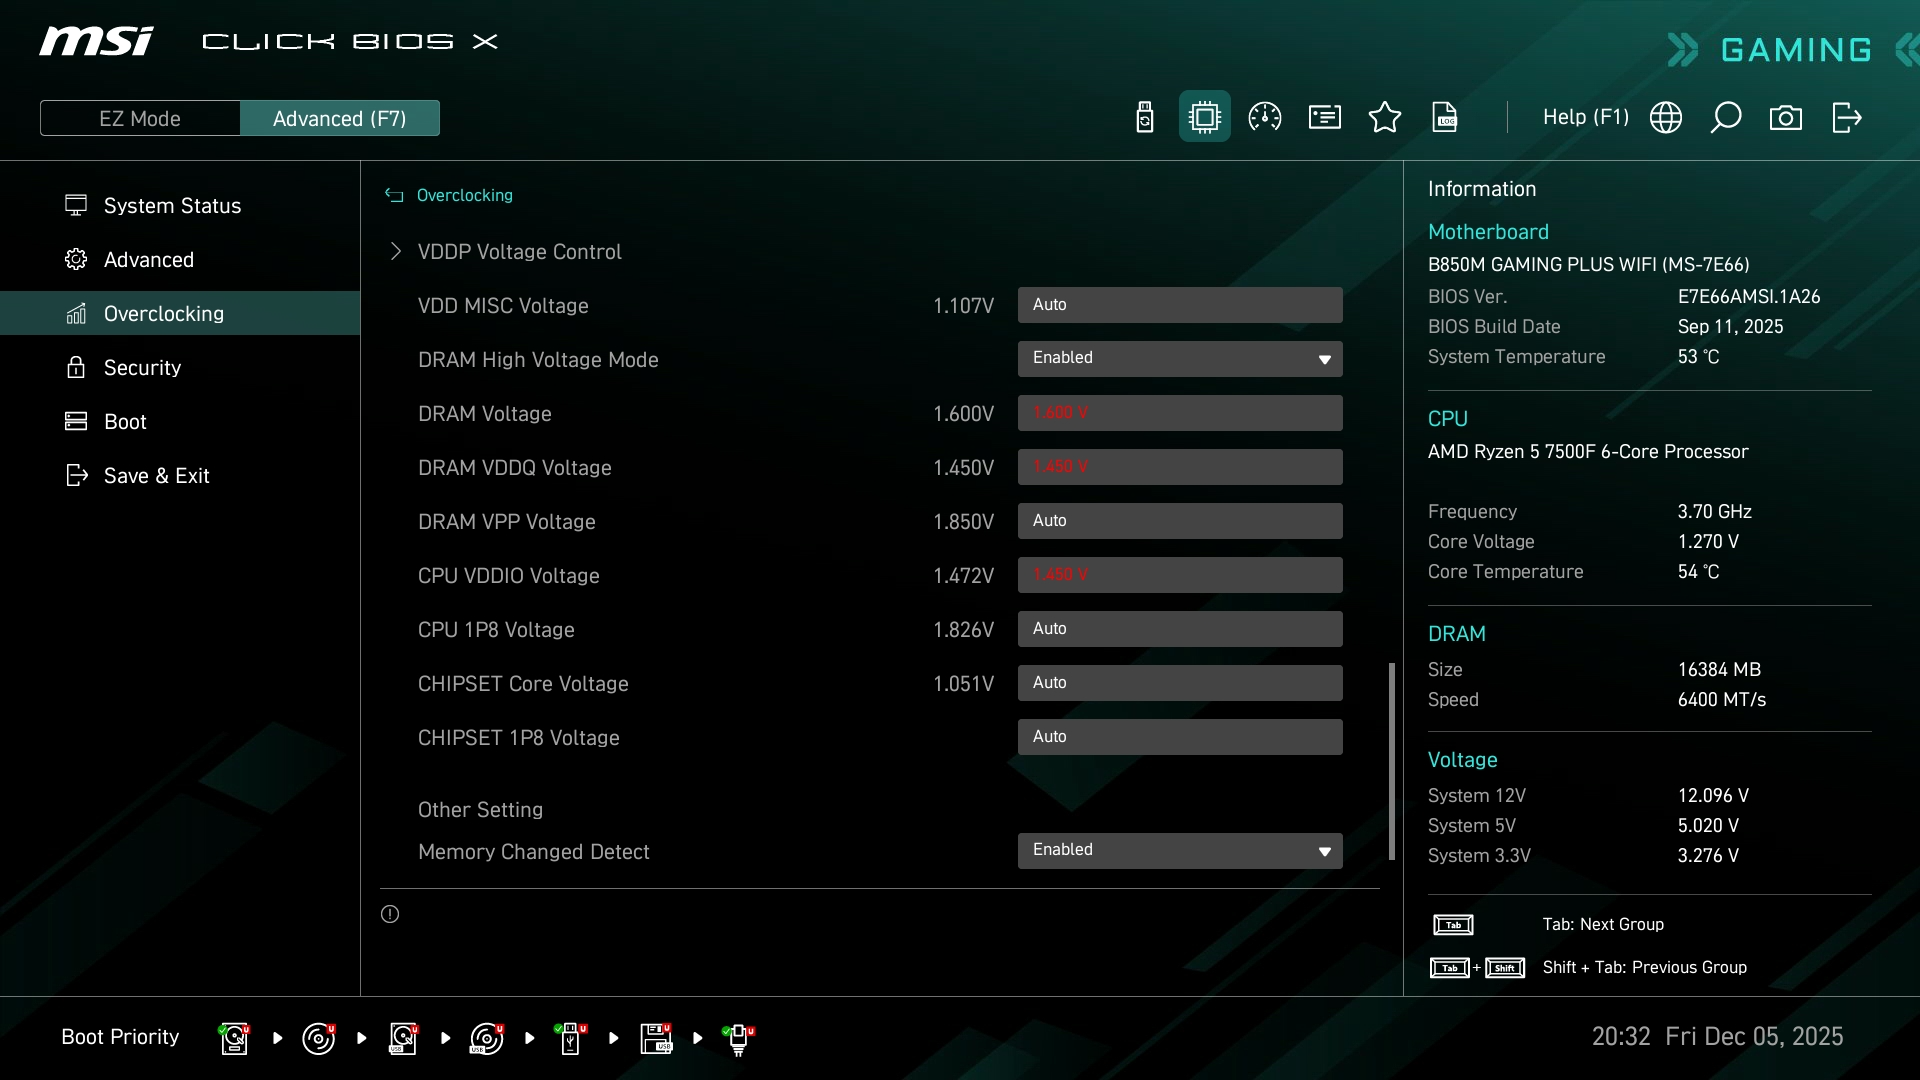The height and width of the screenshot is (1080, 1920).
Task: Open search with the magnifier icon
Action: 1726,117
